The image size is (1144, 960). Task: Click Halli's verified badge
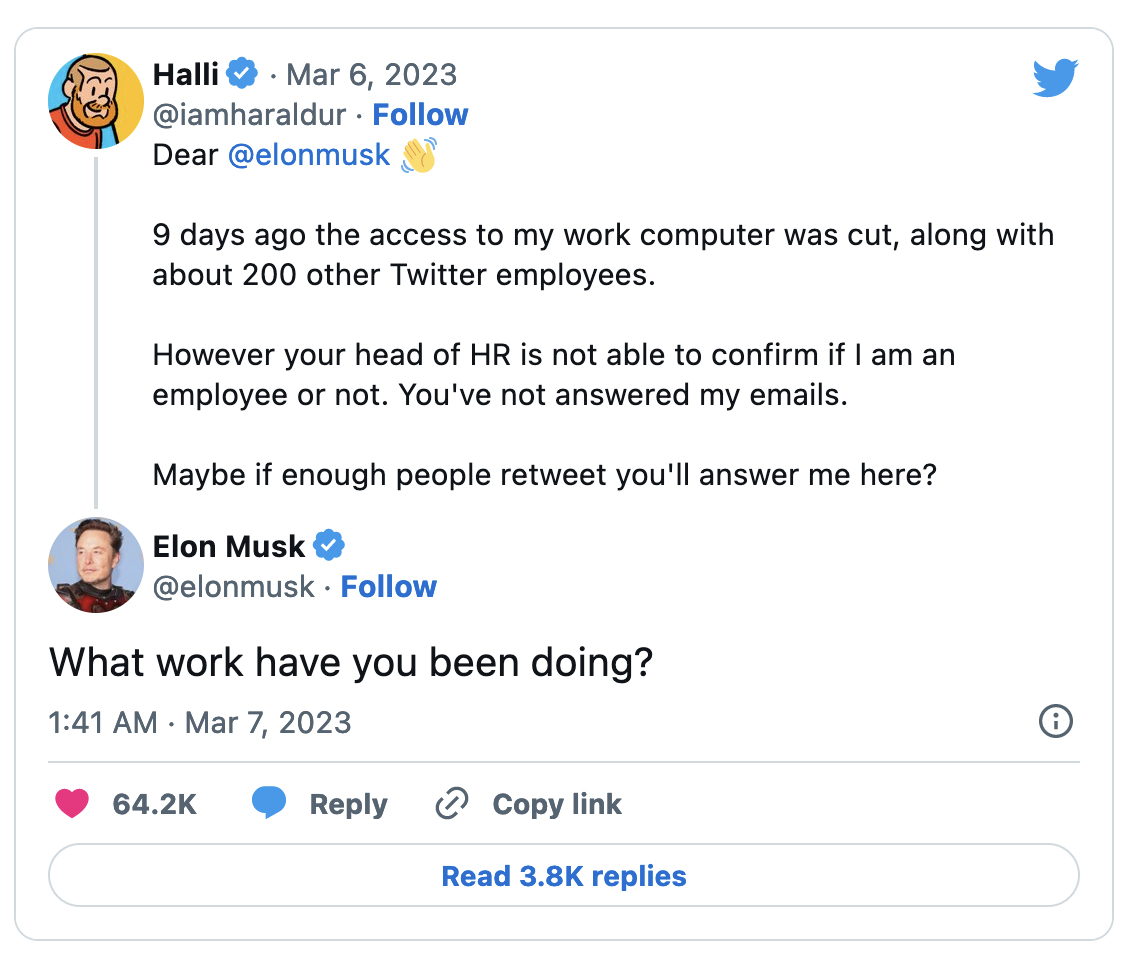point(241,74)
